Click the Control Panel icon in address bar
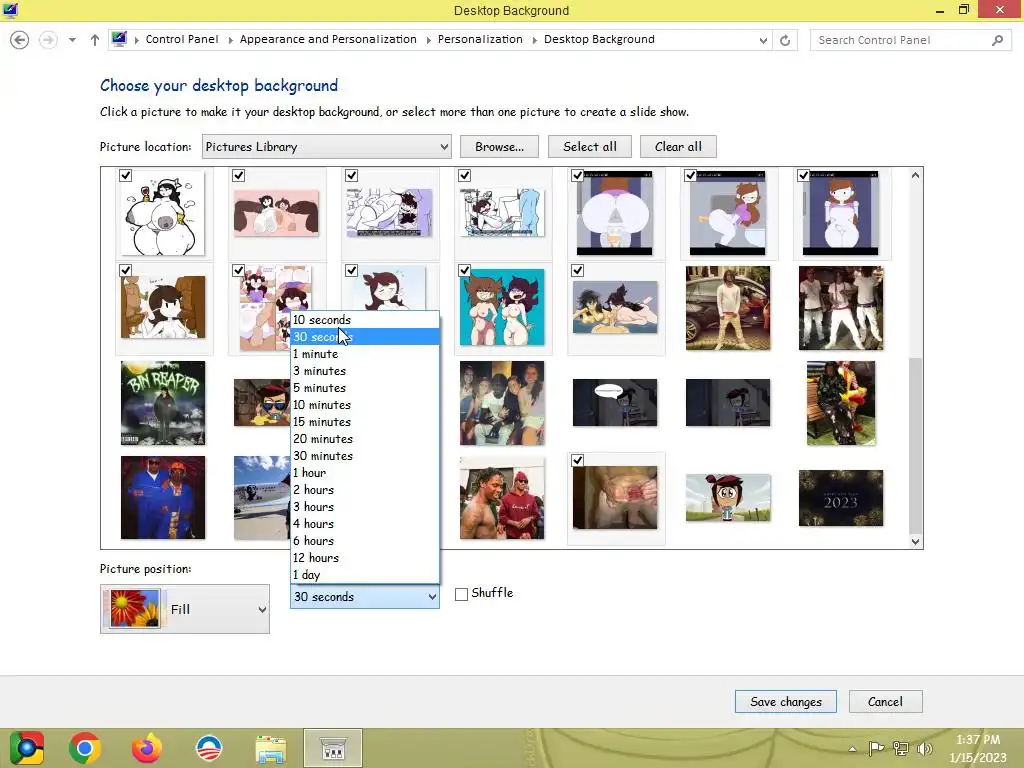Screen dimensions: 1024x768 point(119,39)
